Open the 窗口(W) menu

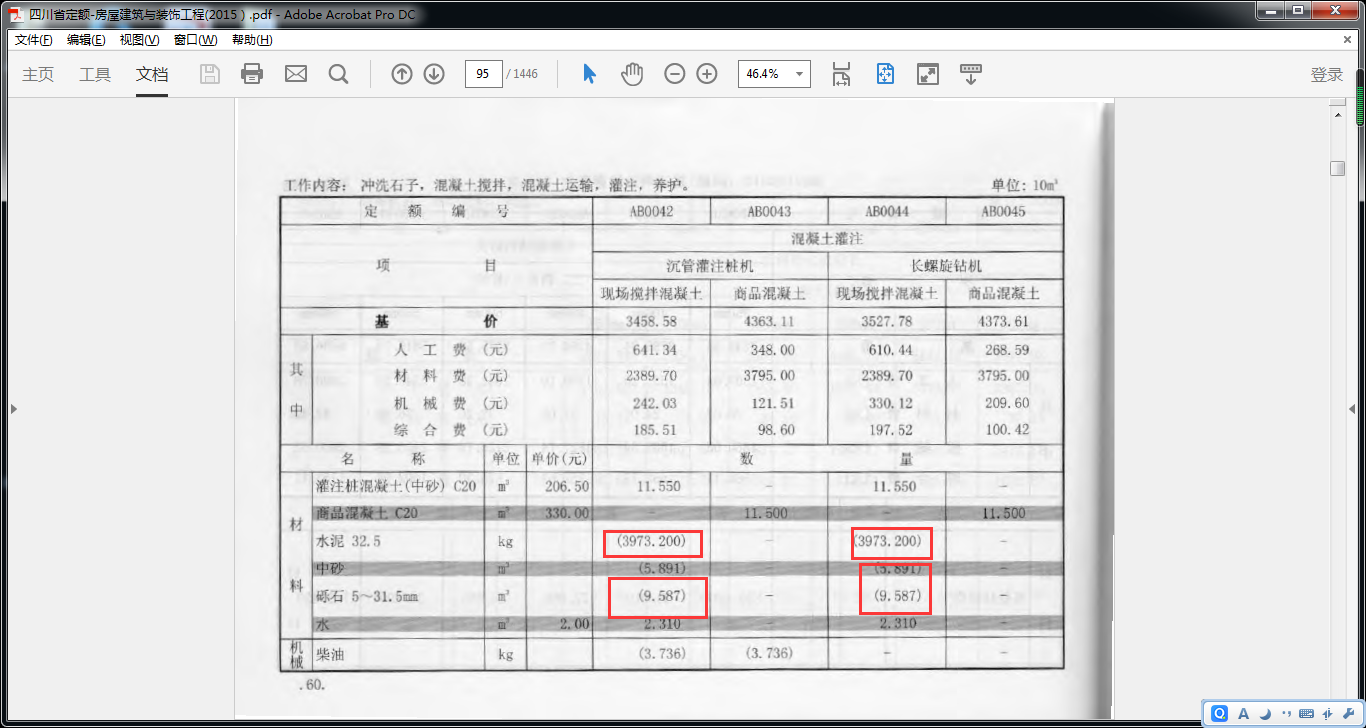(195, 40)
